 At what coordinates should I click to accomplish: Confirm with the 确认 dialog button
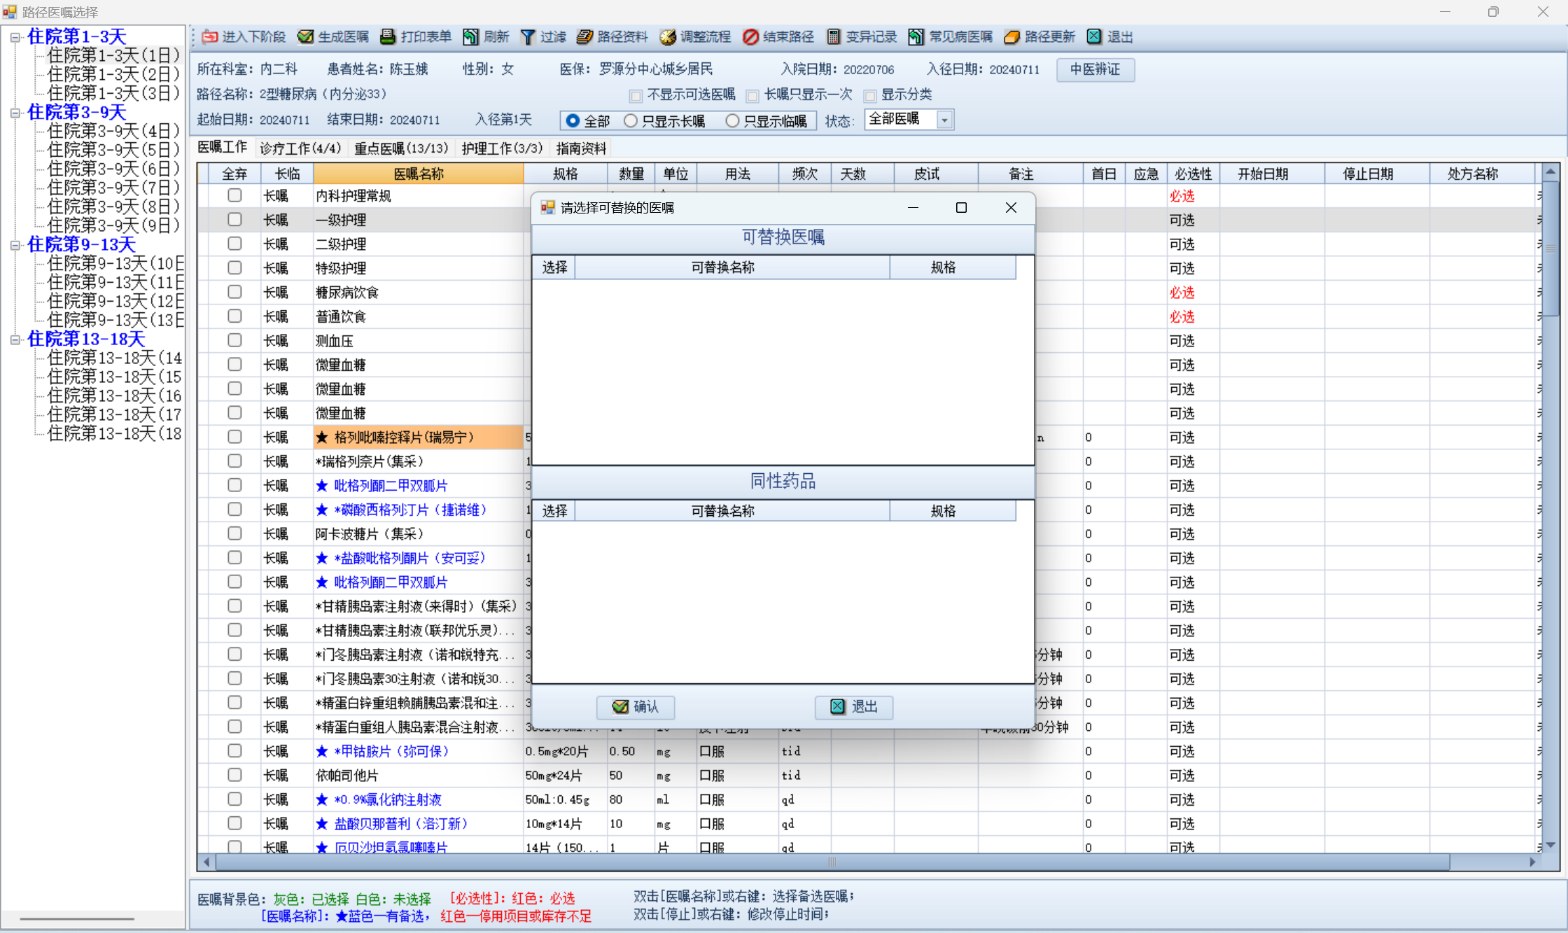[x=636, y=707]
